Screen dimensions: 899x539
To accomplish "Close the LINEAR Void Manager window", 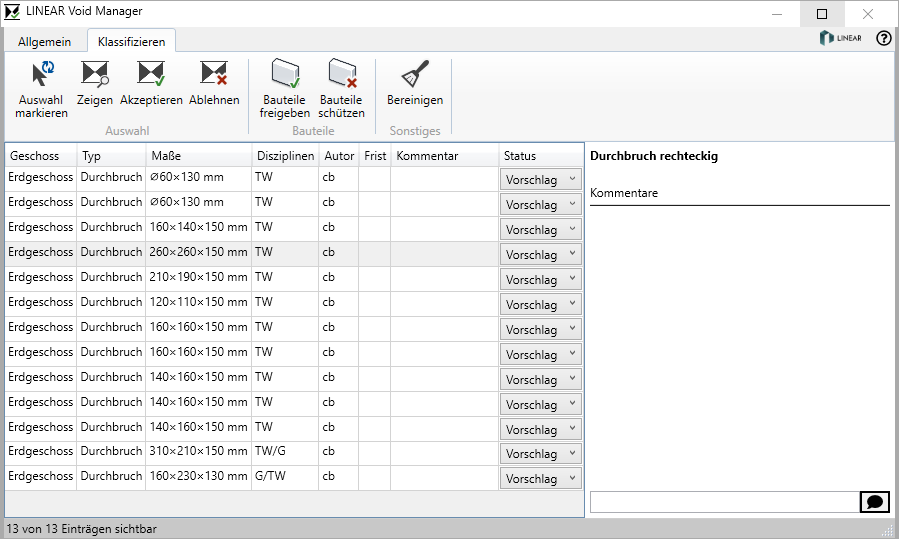I will pyautogui.click(x=868, y=14).
